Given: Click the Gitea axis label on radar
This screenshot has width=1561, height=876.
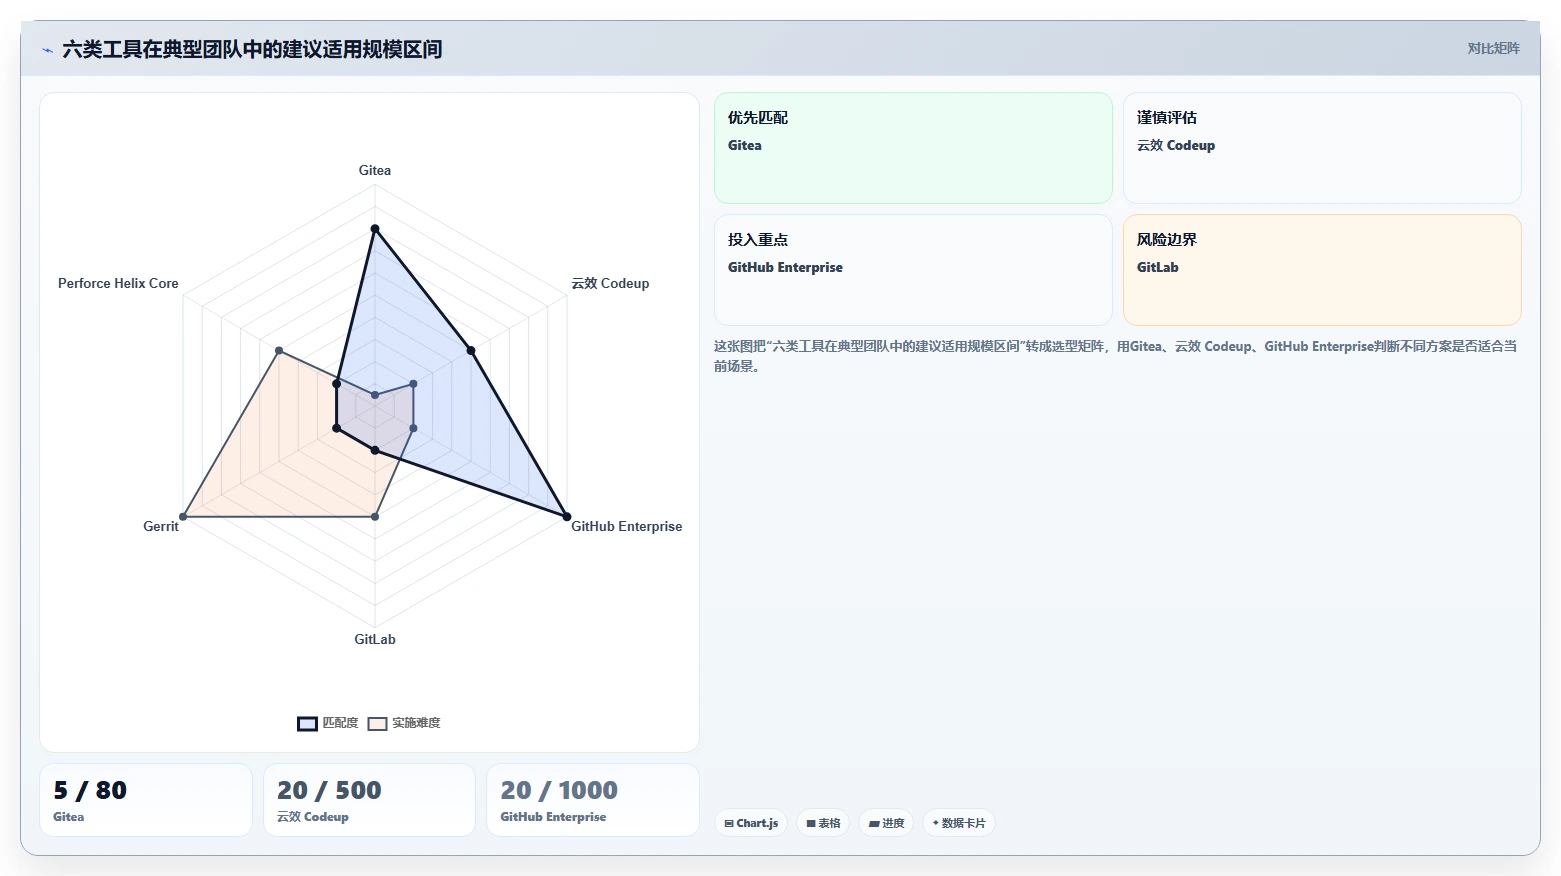Looking at the screenshot, I should 375,170.
